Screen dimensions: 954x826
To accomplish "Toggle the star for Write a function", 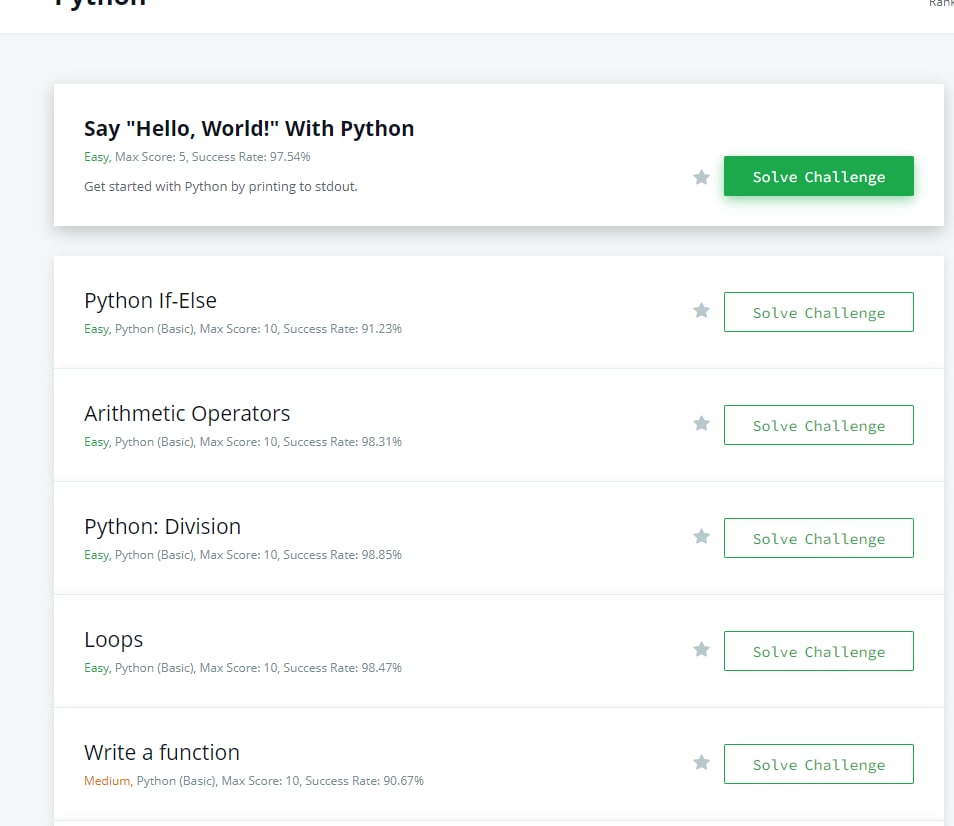I will [702, 763].
